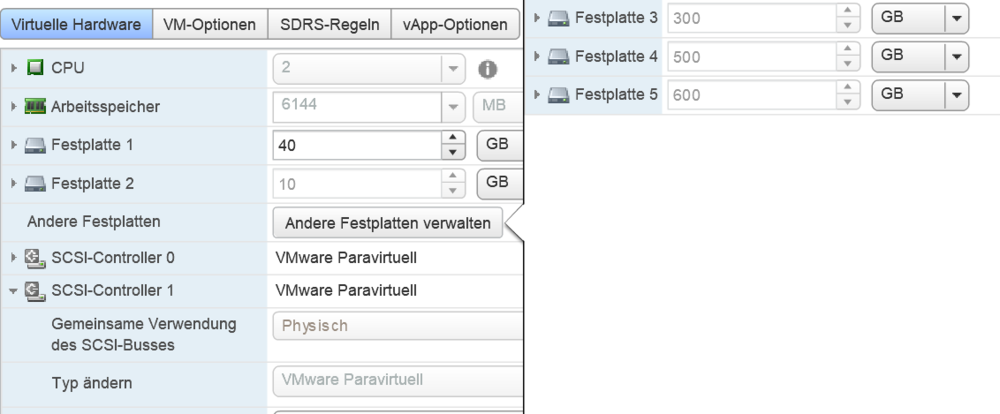Open the Festplatte 5 size unit dropdown

pyautogui.click(x=957, y=95)
